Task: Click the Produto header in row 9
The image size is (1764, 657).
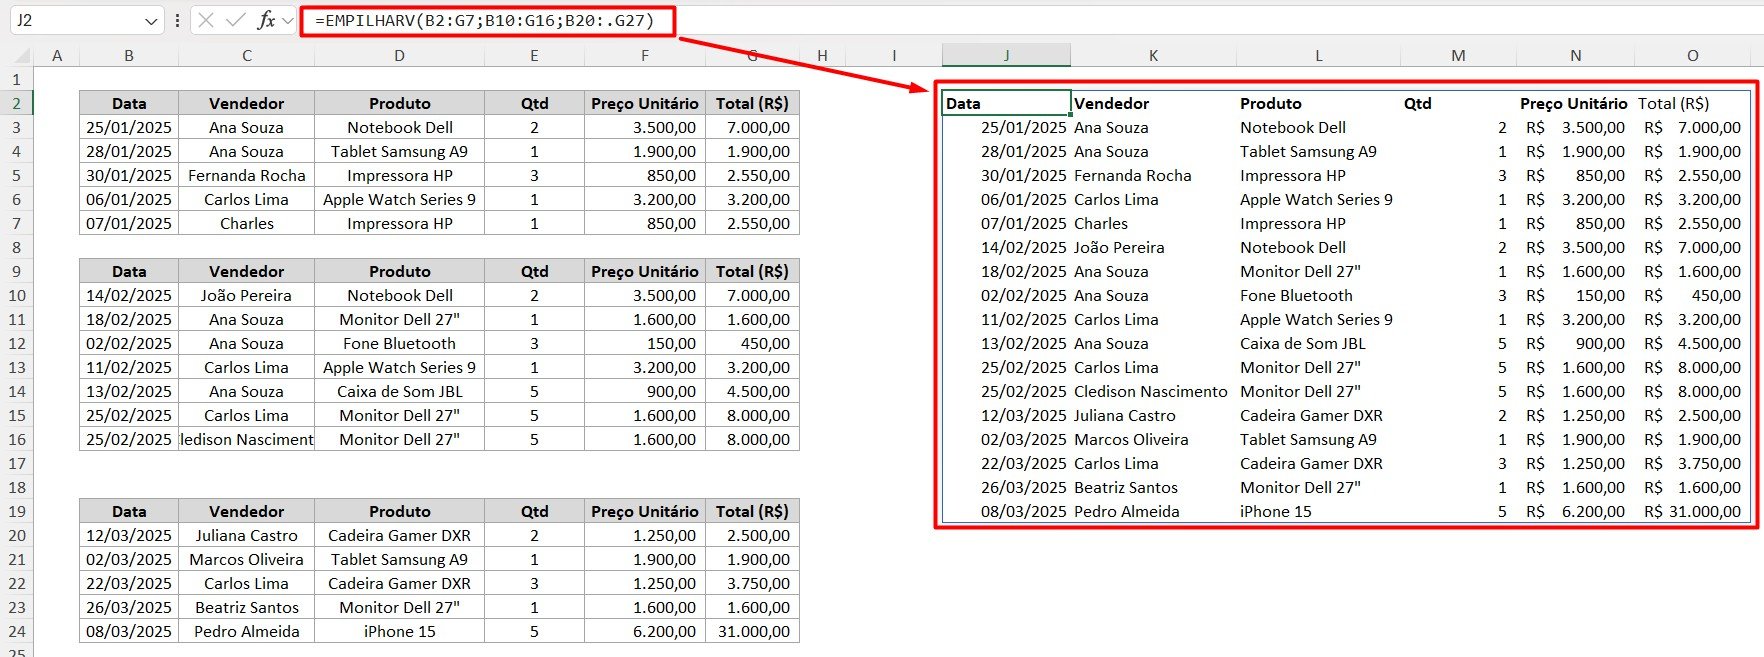Action: tap(399, 271)
